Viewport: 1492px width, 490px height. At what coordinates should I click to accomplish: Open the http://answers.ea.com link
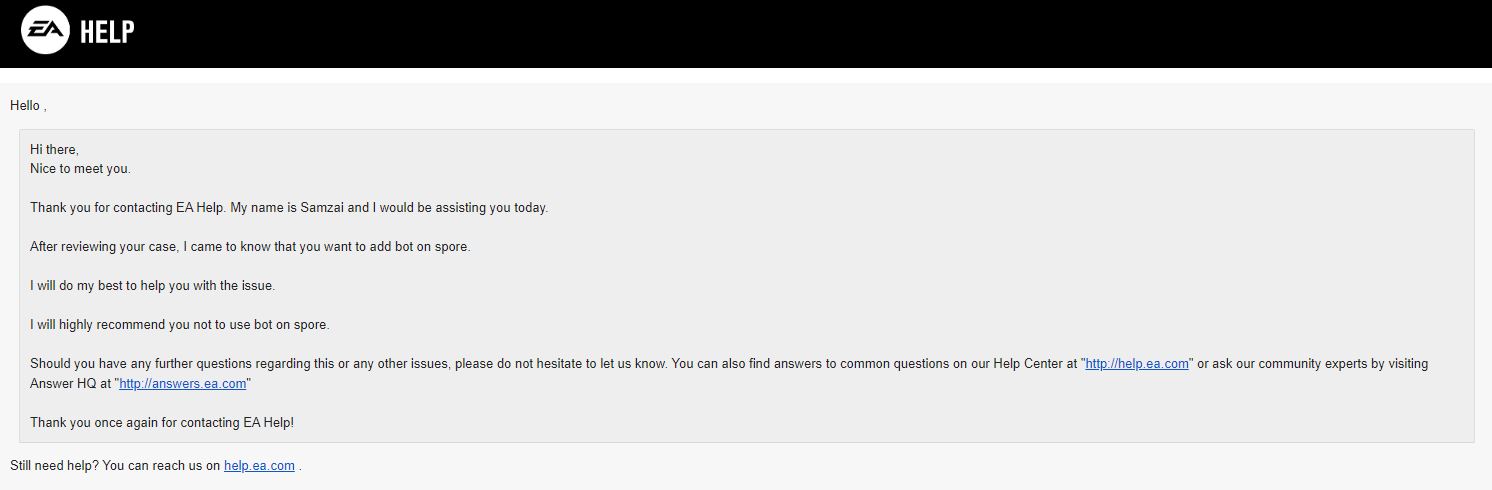coord(182,384)
